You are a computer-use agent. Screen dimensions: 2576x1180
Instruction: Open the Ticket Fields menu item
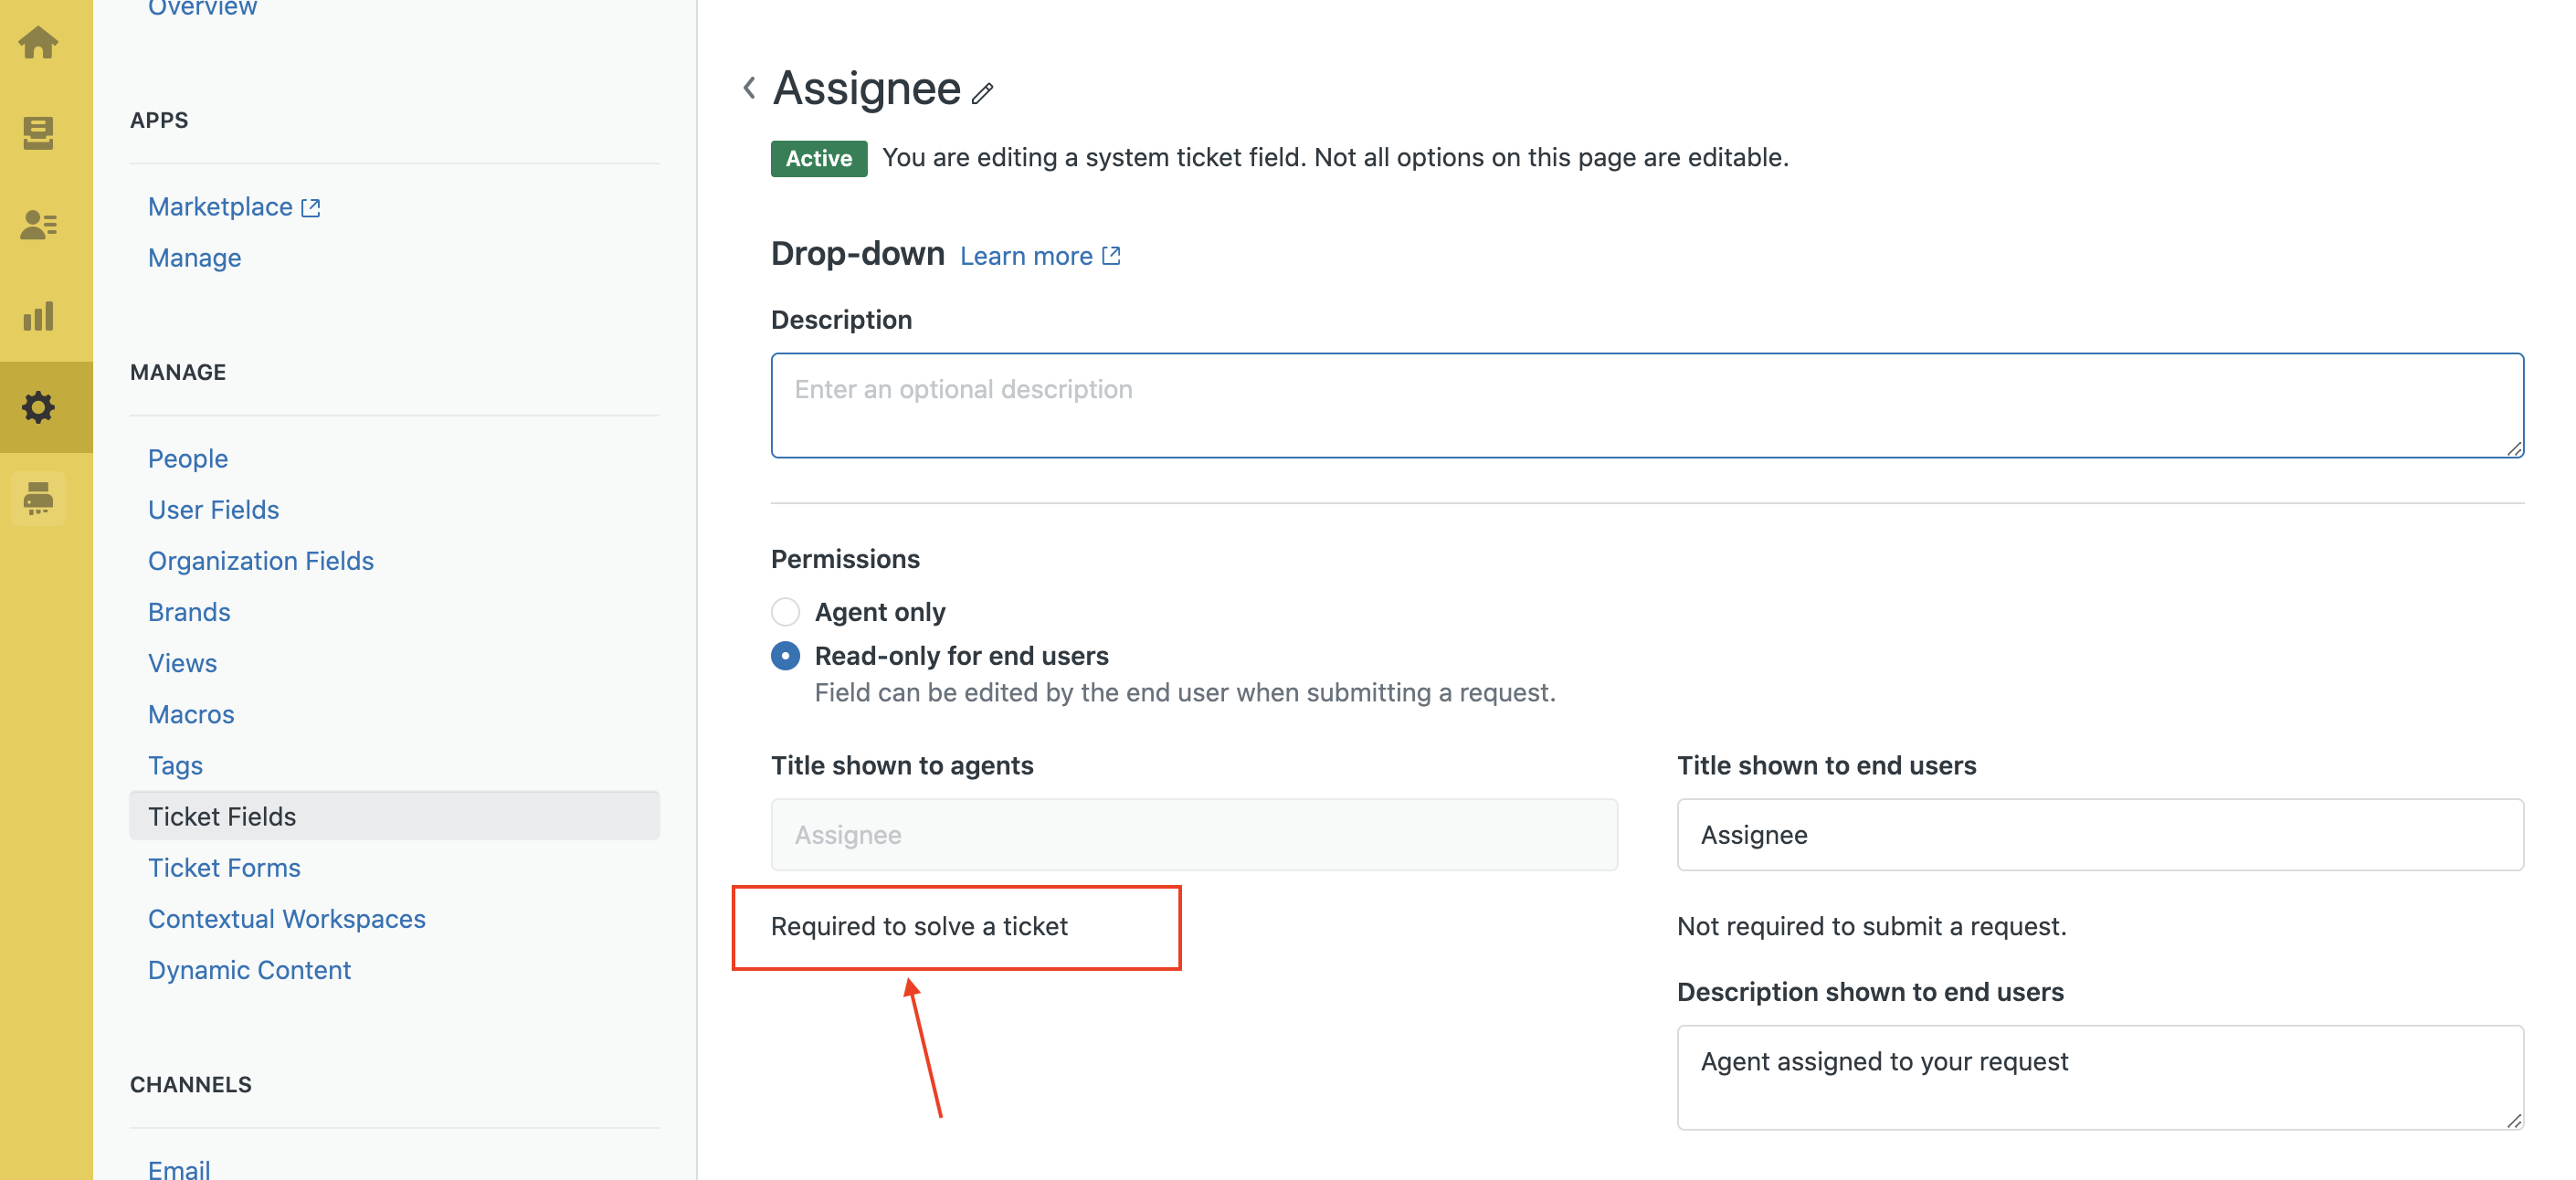(x=222, y=816)
